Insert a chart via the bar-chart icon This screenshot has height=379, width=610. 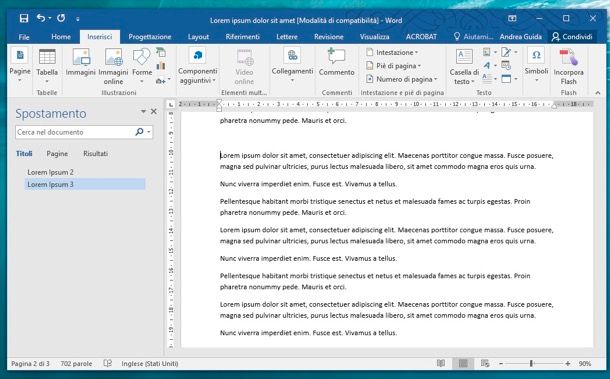[161, 66]
